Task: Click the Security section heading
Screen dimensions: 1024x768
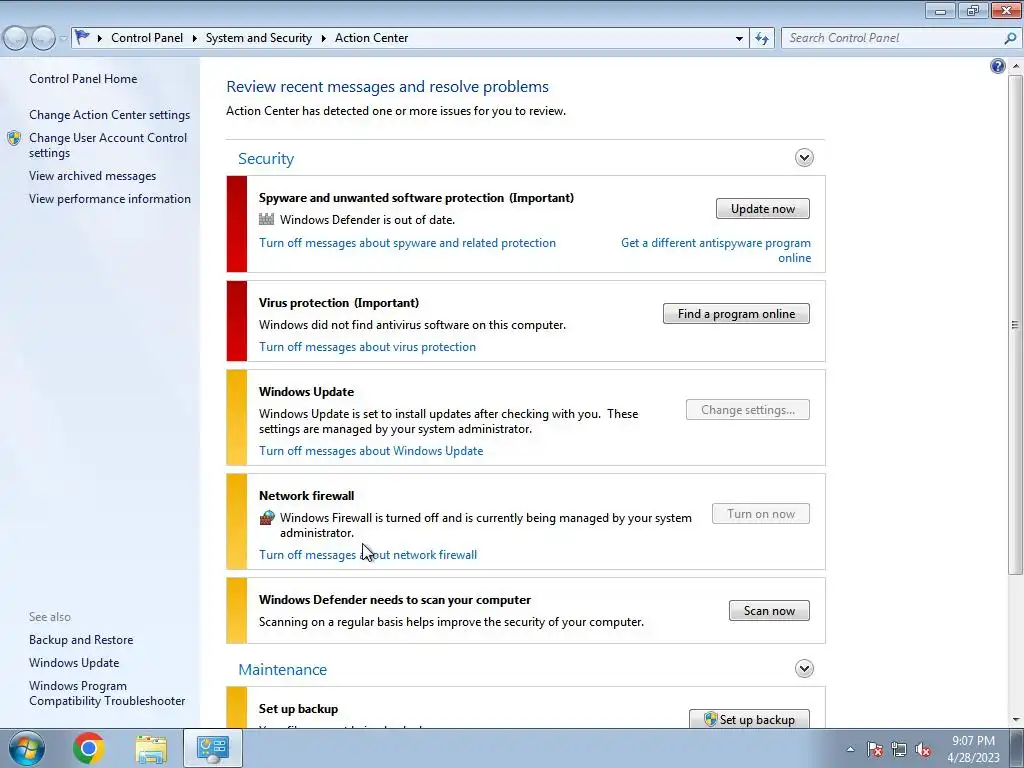Action: [x=266, y=158]
